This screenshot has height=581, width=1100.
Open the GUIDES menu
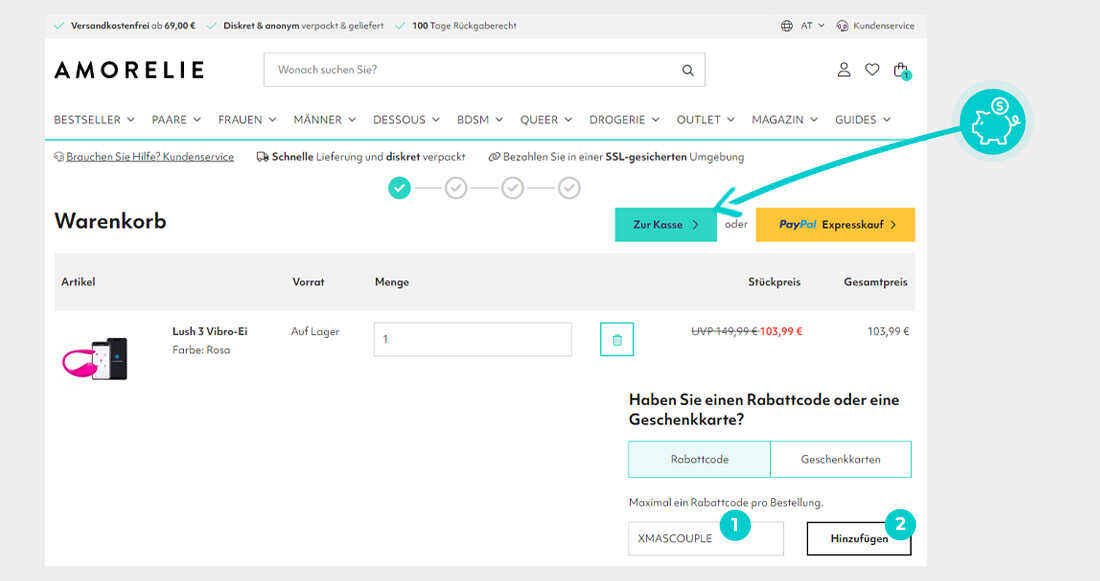(x=862, y=120)
